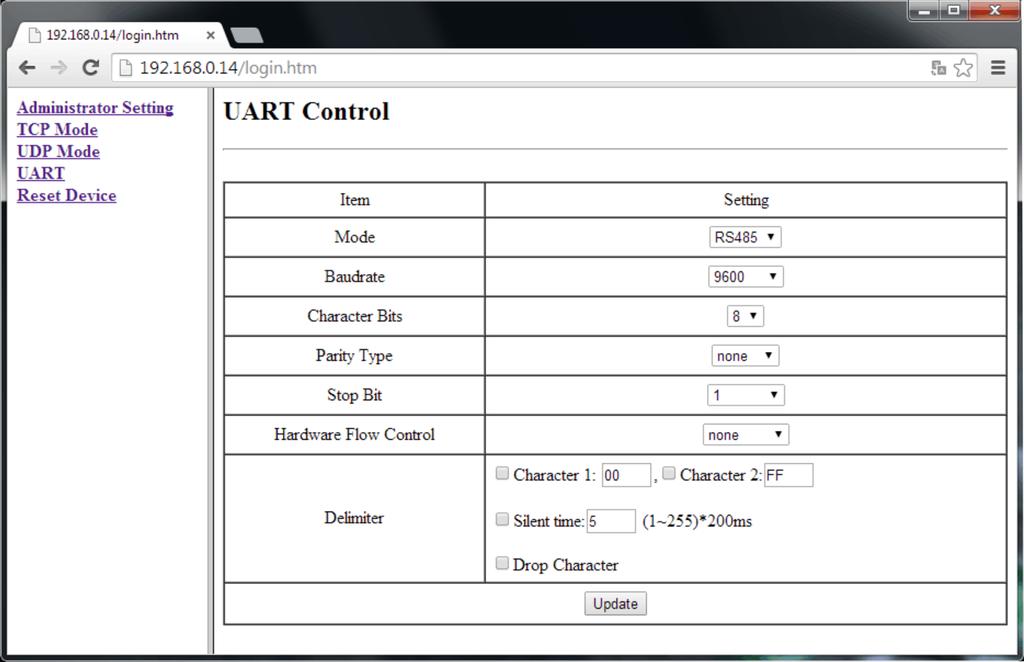Bookmark this page with the star icon
This screenshot has width=1024, height=662.
tap(963, 68)
